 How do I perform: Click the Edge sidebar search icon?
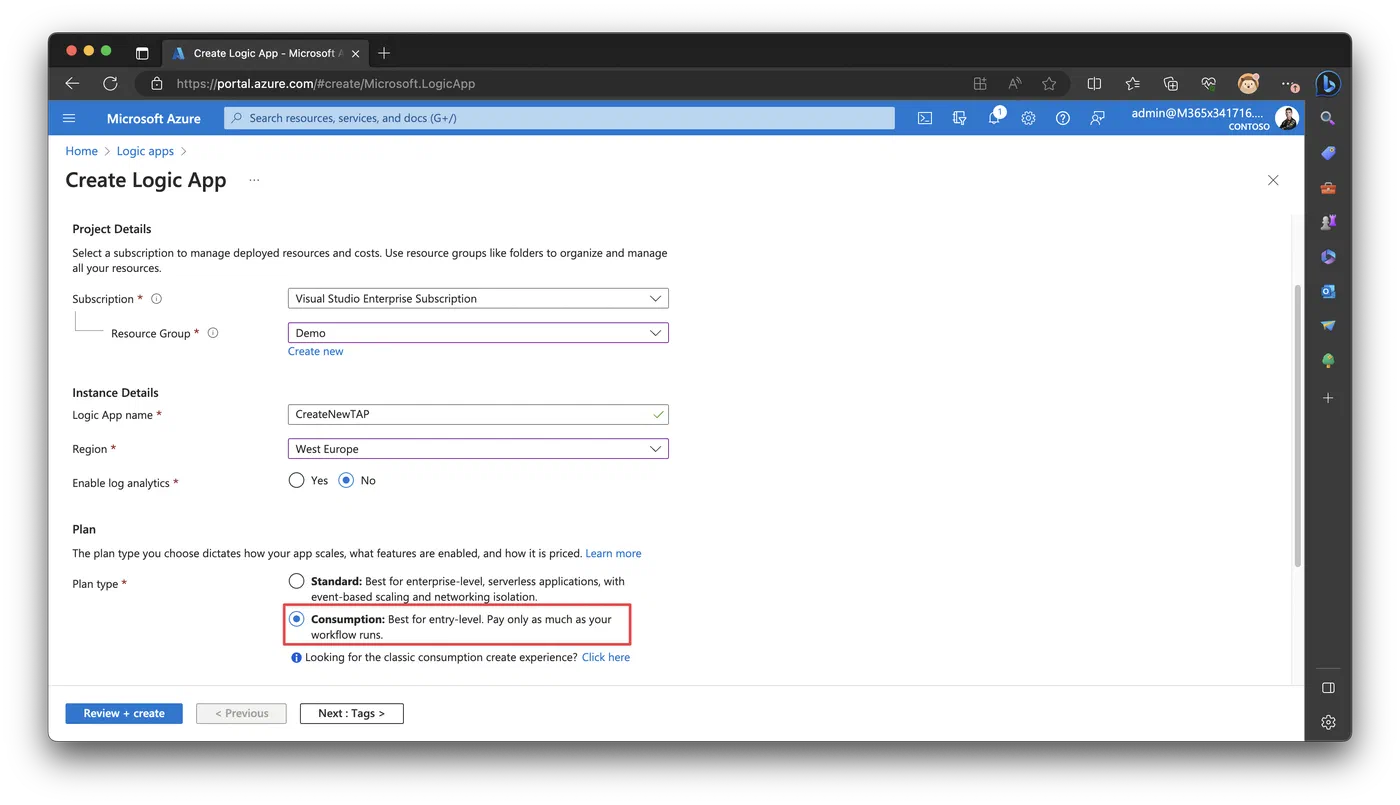pyautogui.click(x=1328, y=118)
